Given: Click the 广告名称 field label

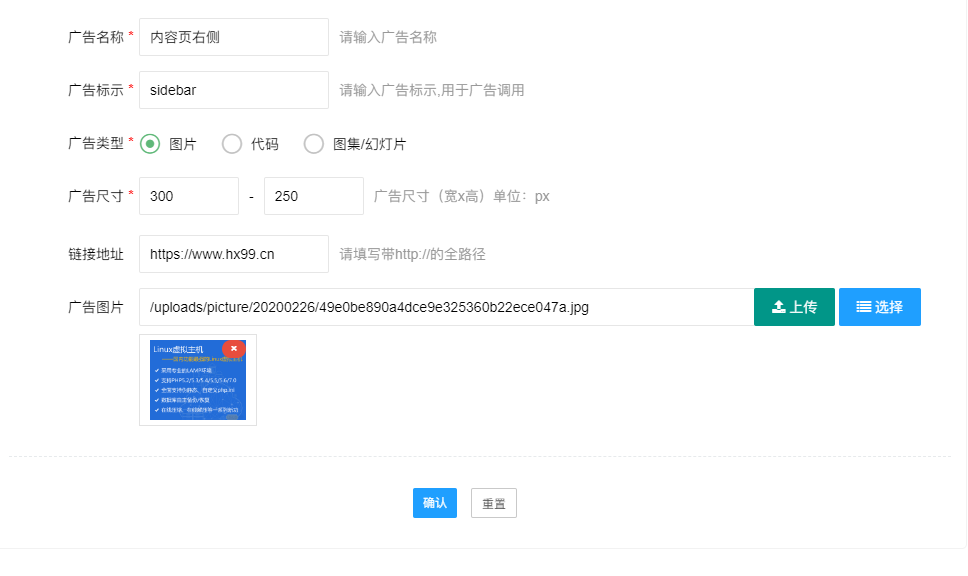Looking at the screenshot, I should pyautogui.click(x=96, y=37).
